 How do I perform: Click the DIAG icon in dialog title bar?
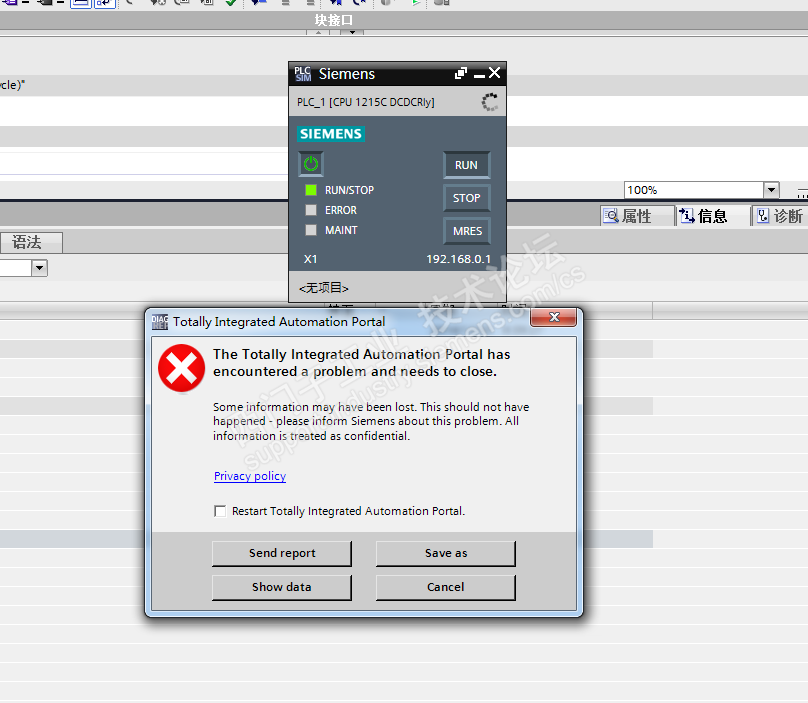160,322
